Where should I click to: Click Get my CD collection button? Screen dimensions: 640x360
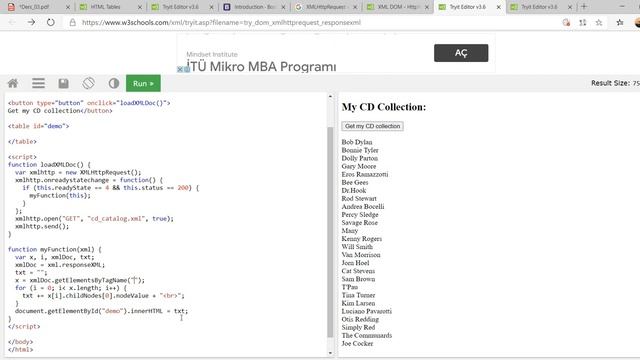tap(372, 126)
